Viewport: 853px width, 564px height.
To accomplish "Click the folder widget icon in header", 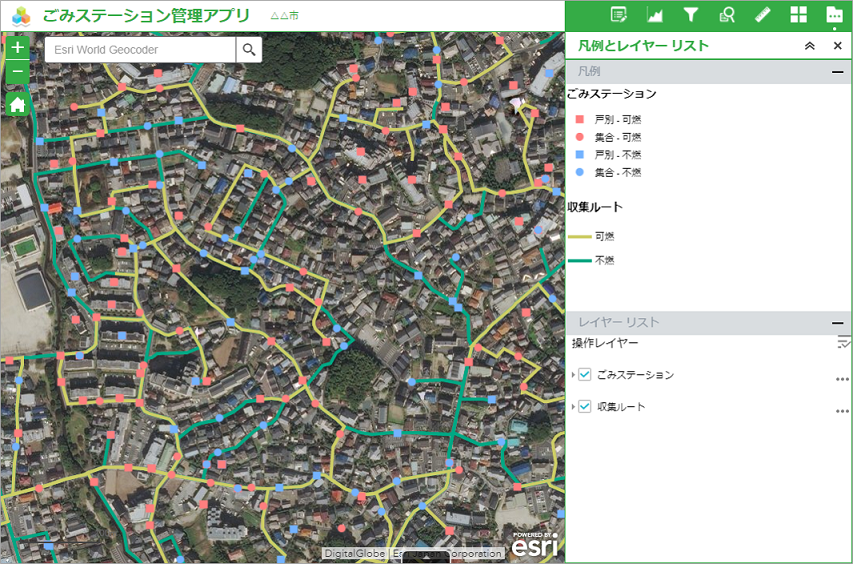I will (834, 15).
